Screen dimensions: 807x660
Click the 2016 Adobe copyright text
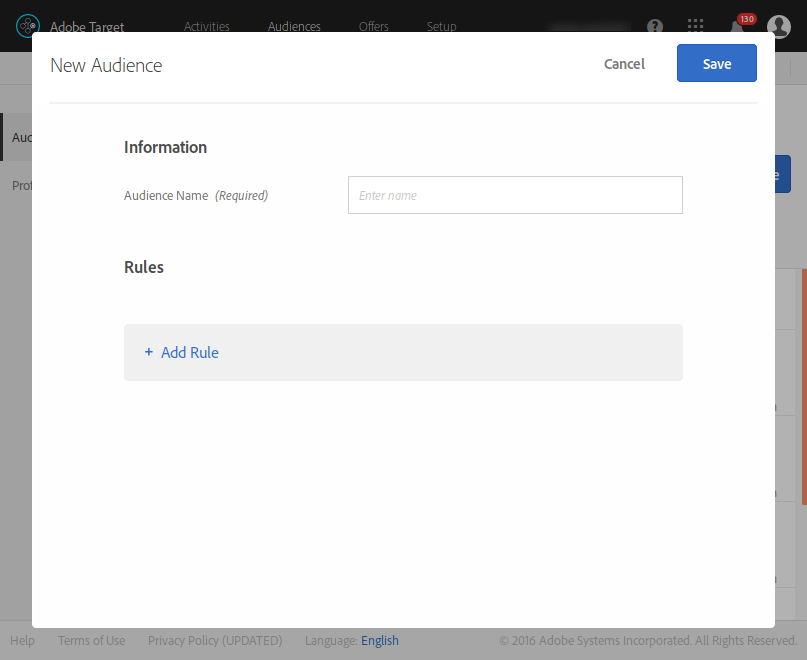coord(648,640)
